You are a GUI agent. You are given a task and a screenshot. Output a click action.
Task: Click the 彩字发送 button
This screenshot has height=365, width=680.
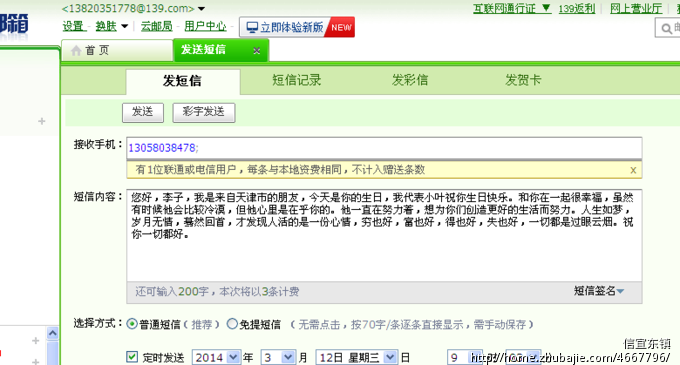[x=204, y=112]
